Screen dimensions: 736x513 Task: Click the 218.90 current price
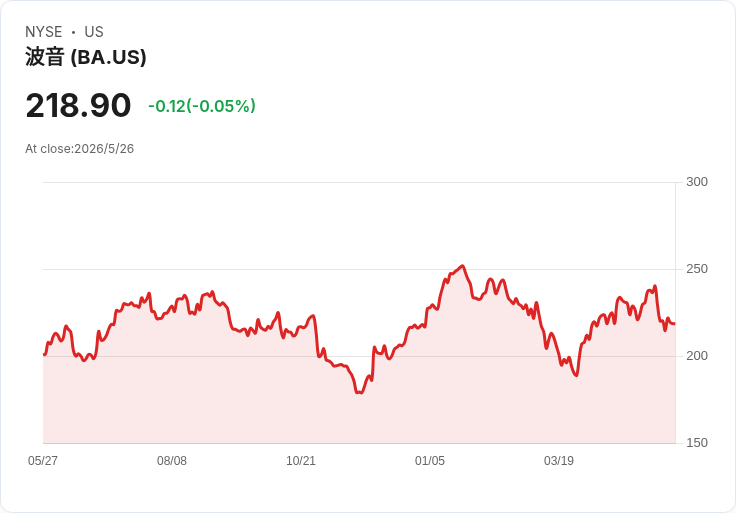pos(78,105)
